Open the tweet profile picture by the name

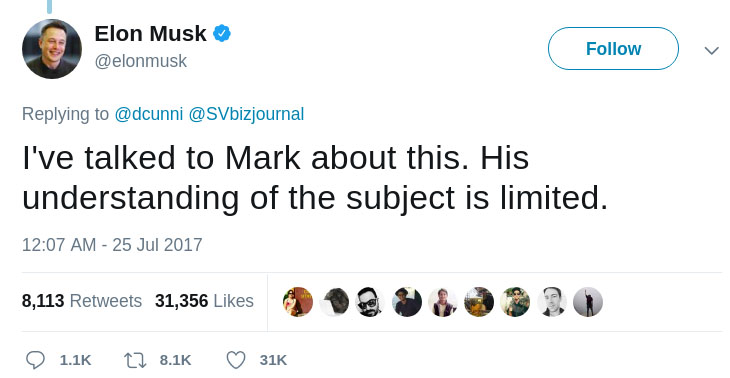point(52,49)
